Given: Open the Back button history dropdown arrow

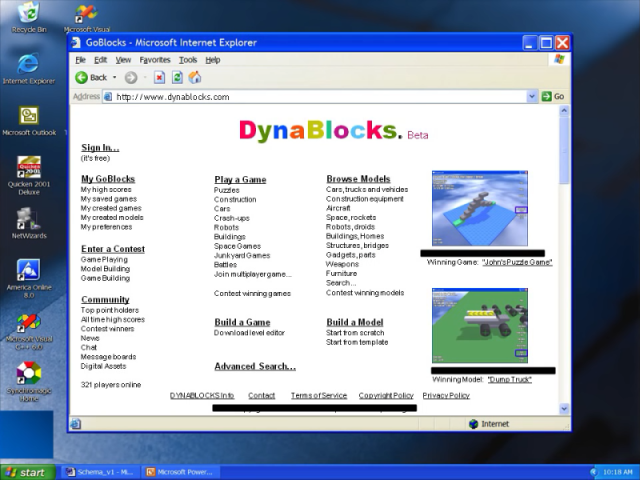Looking at the screenshot, I should (x=115, y=78).
